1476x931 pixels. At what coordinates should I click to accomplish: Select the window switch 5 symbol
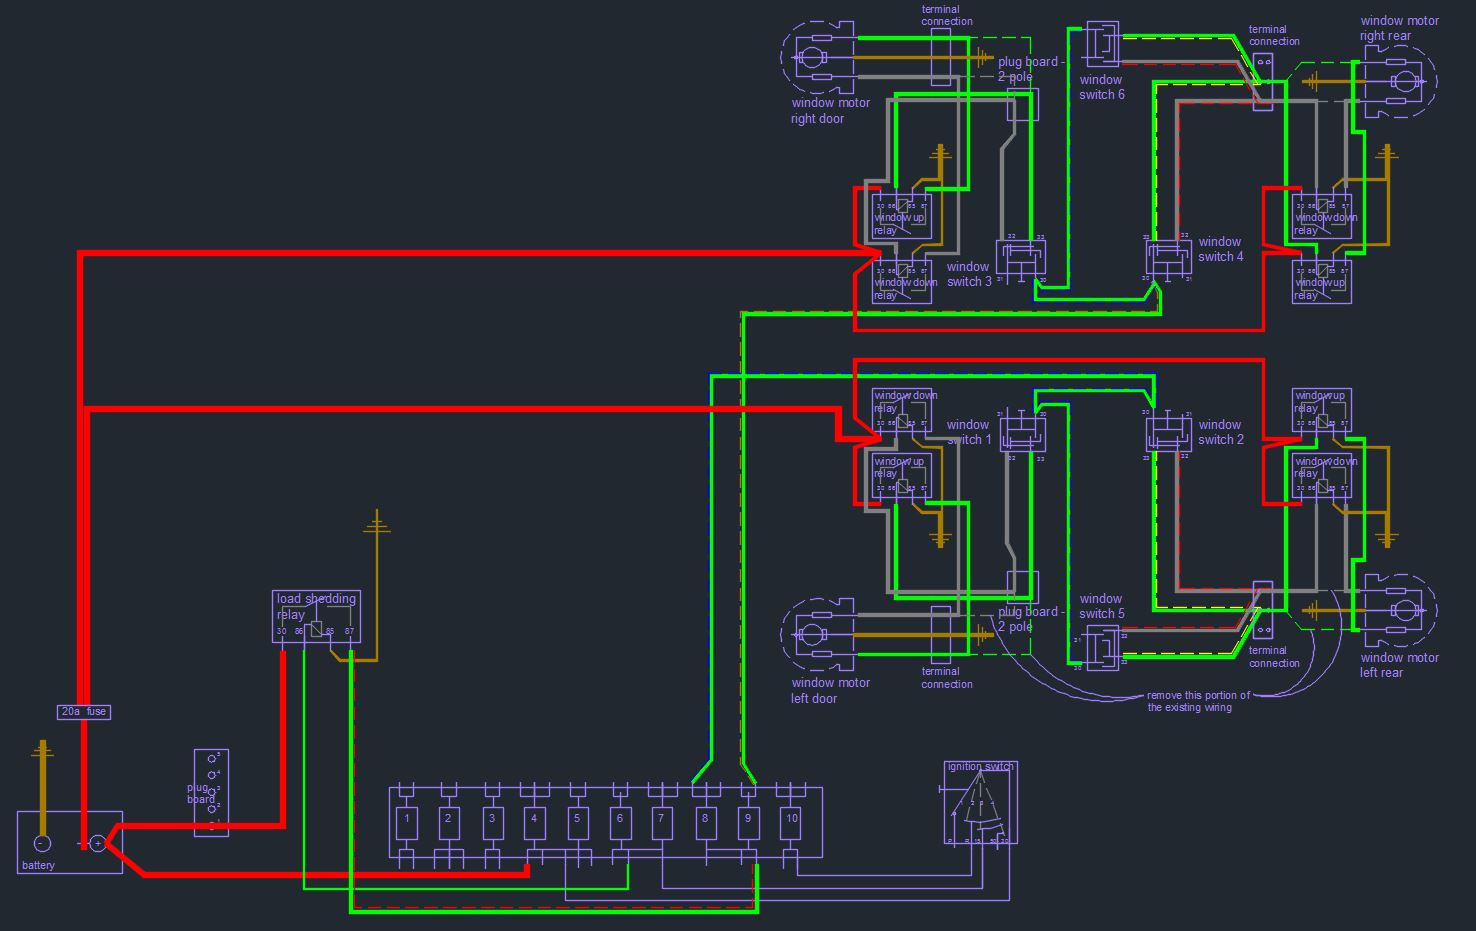click(x=1102, y=648)
